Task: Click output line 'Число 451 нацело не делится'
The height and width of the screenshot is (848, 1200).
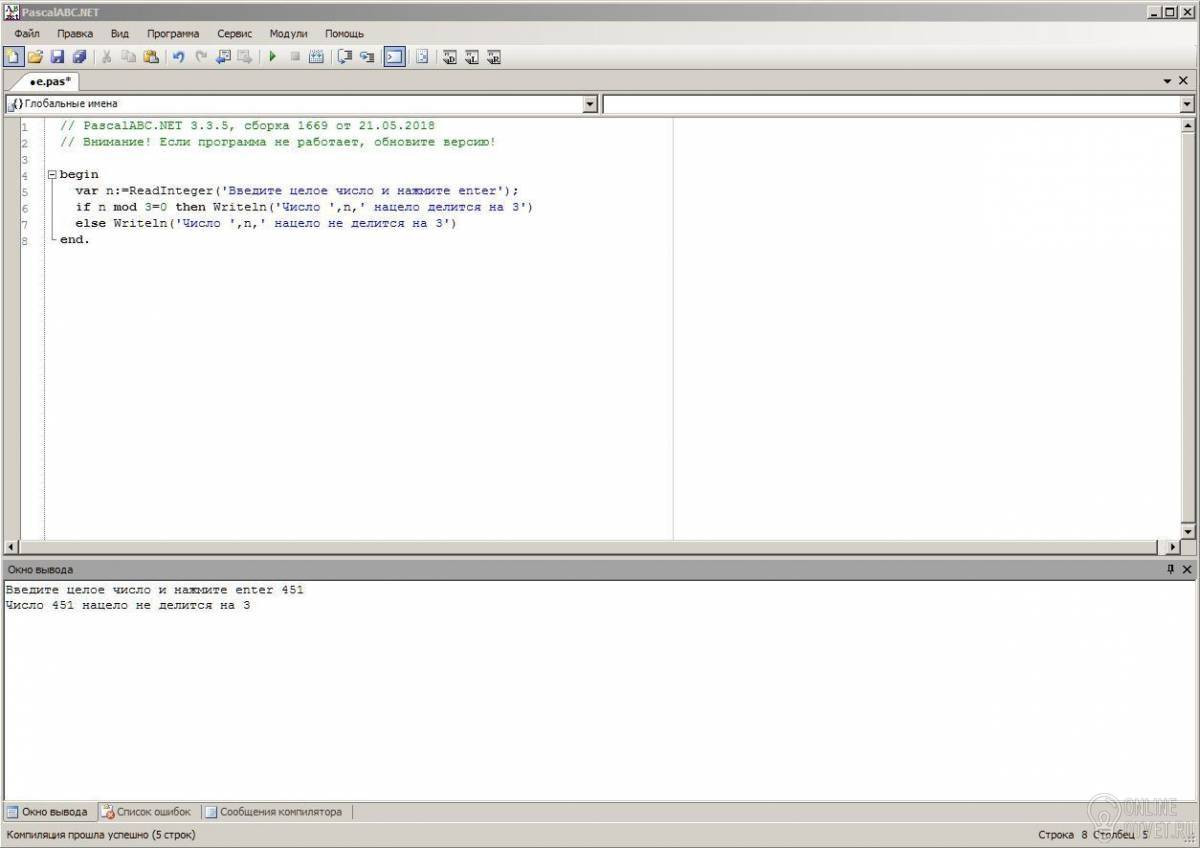Action: click(x=128, y=605)
